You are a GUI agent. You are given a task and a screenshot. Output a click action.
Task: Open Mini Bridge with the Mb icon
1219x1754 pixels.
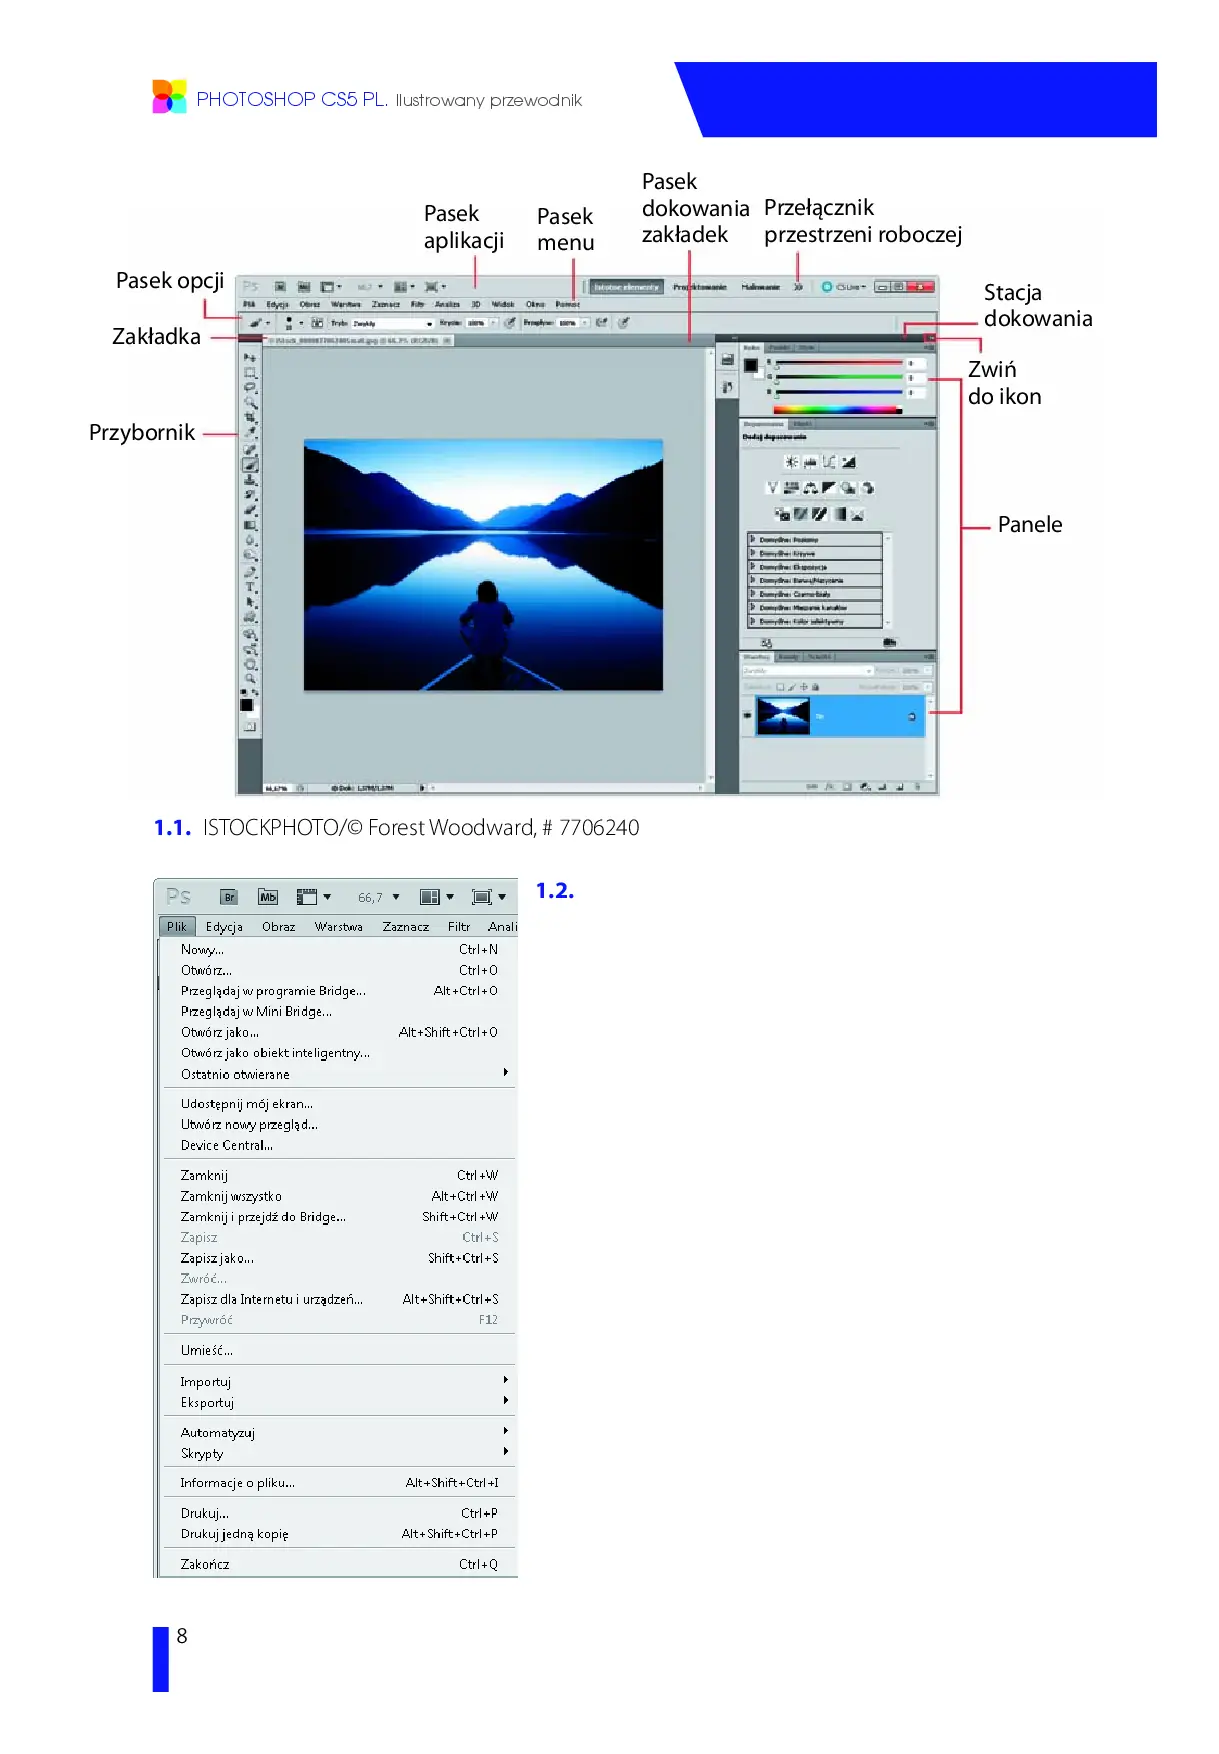(267, 897)
